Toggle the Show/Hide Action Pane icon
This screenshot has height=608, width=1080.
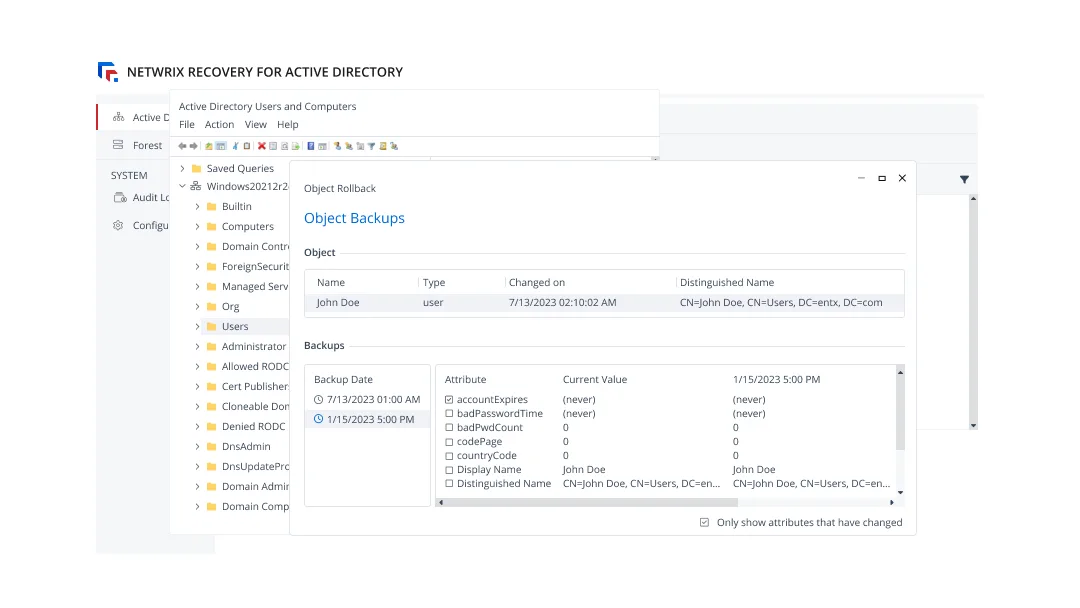pos(322,146)
